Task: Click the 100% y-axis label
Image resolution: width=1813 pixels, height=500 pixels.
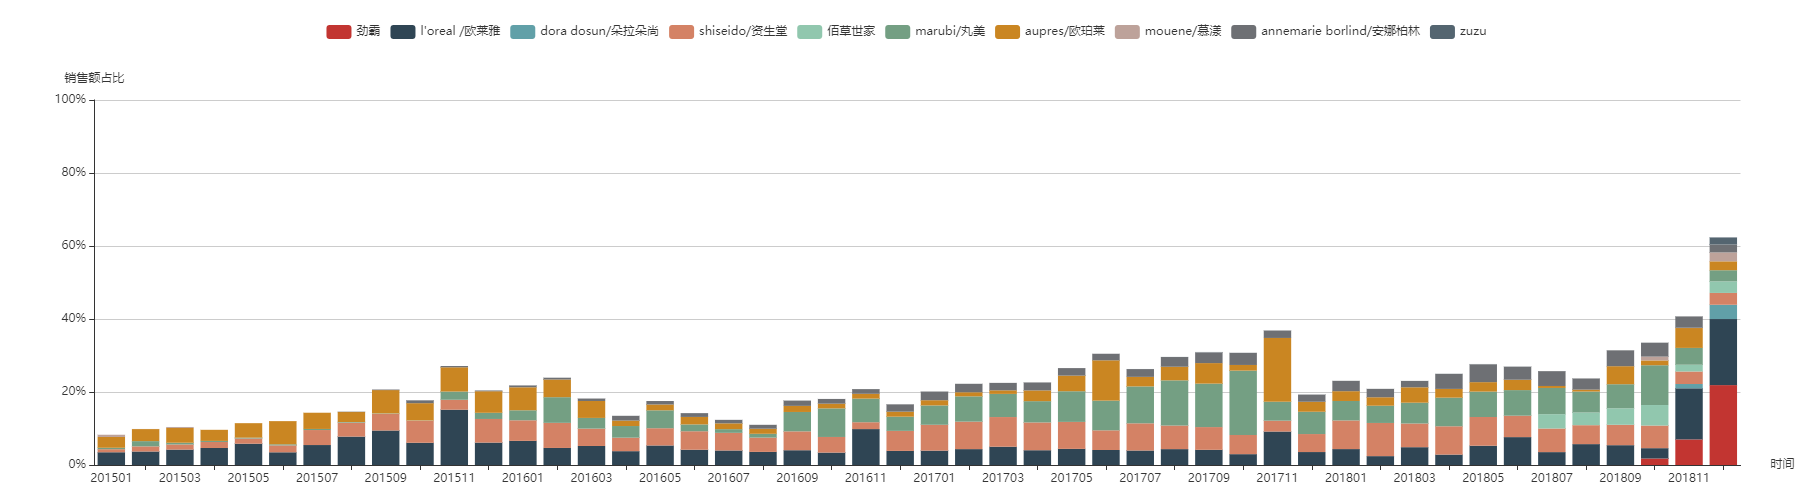Action: [70, 99]
